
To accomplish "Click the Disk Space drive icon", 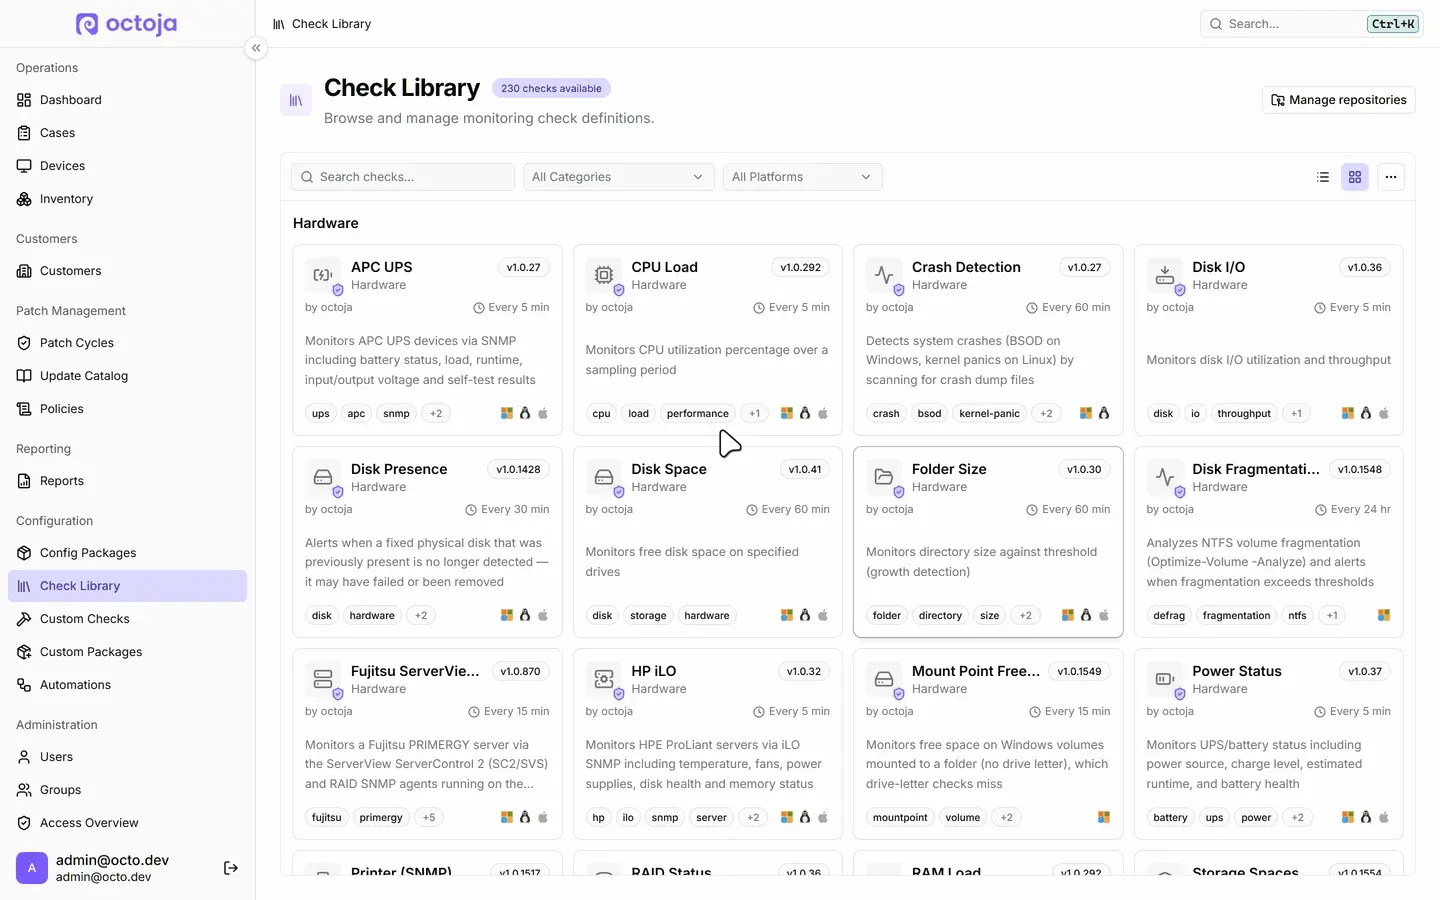I will pyautogui.click(x=604, y=477).
